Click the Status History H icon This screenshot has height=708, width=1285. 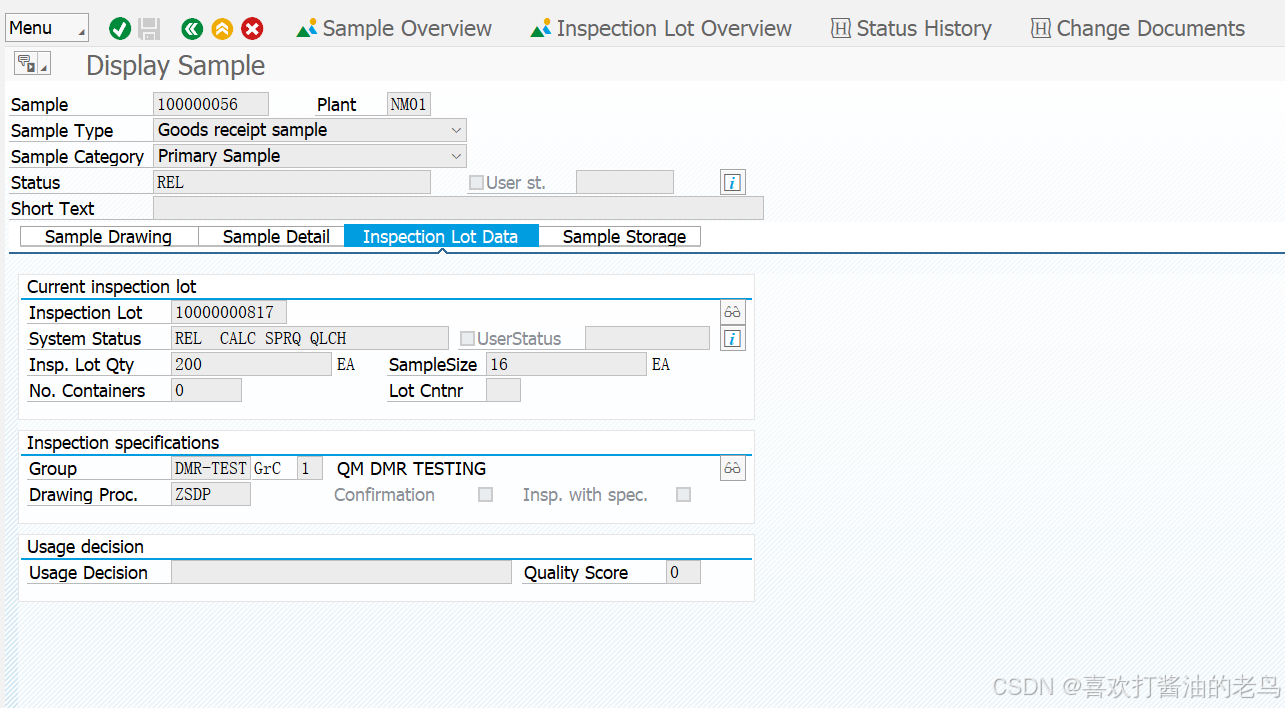(x=841, y=29)
